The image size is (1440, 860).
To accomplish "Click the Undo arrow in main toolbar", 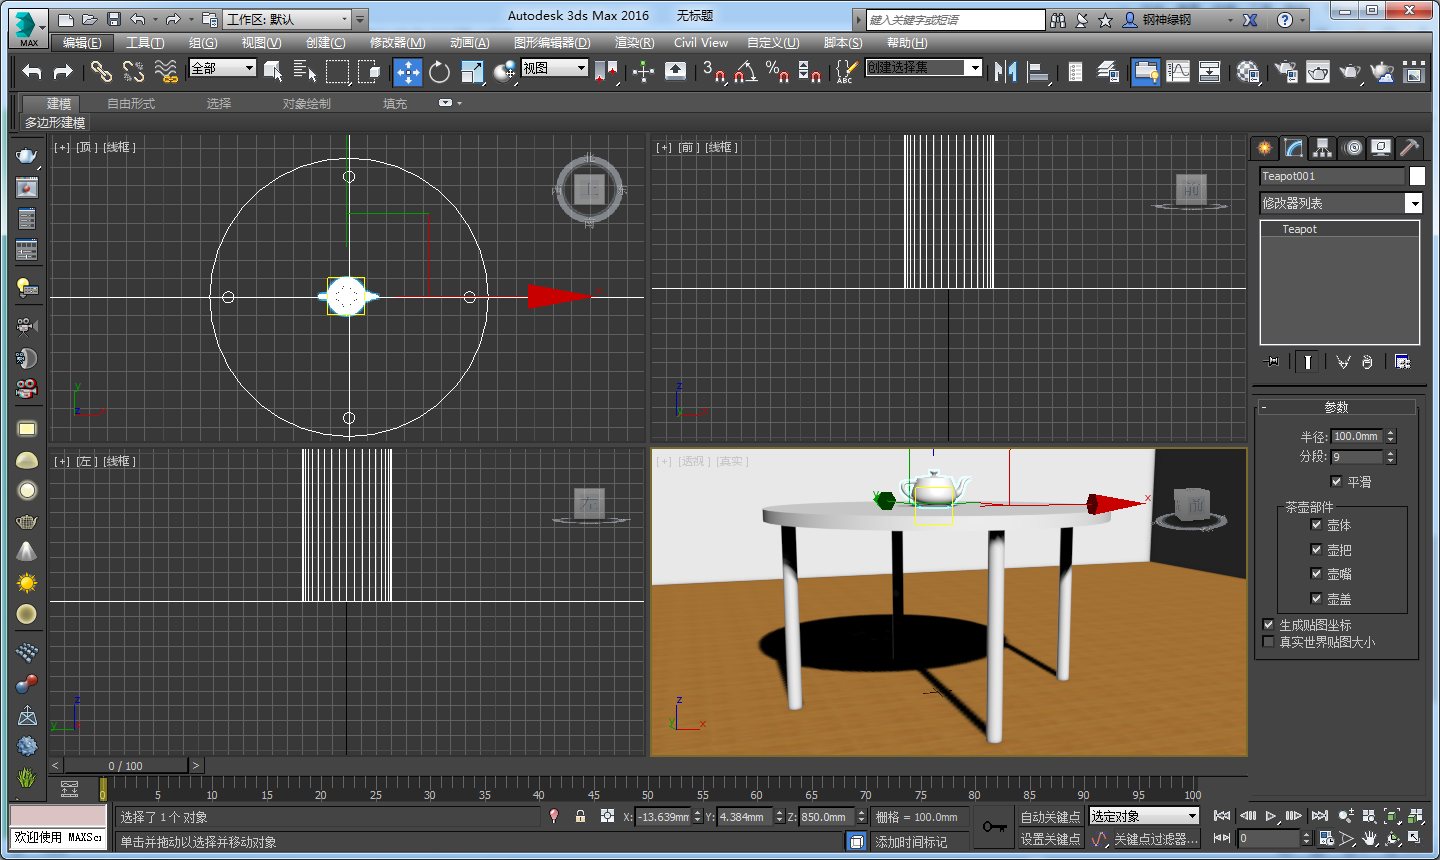I will 32,71.
